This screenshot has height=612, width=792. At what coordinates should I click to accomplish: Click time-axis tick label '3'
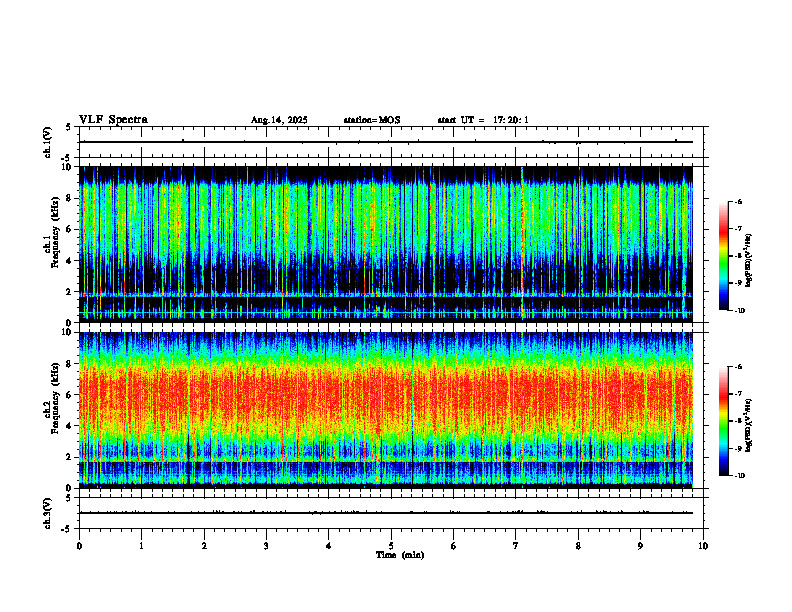pyautogui.click(x=266, y=546)
